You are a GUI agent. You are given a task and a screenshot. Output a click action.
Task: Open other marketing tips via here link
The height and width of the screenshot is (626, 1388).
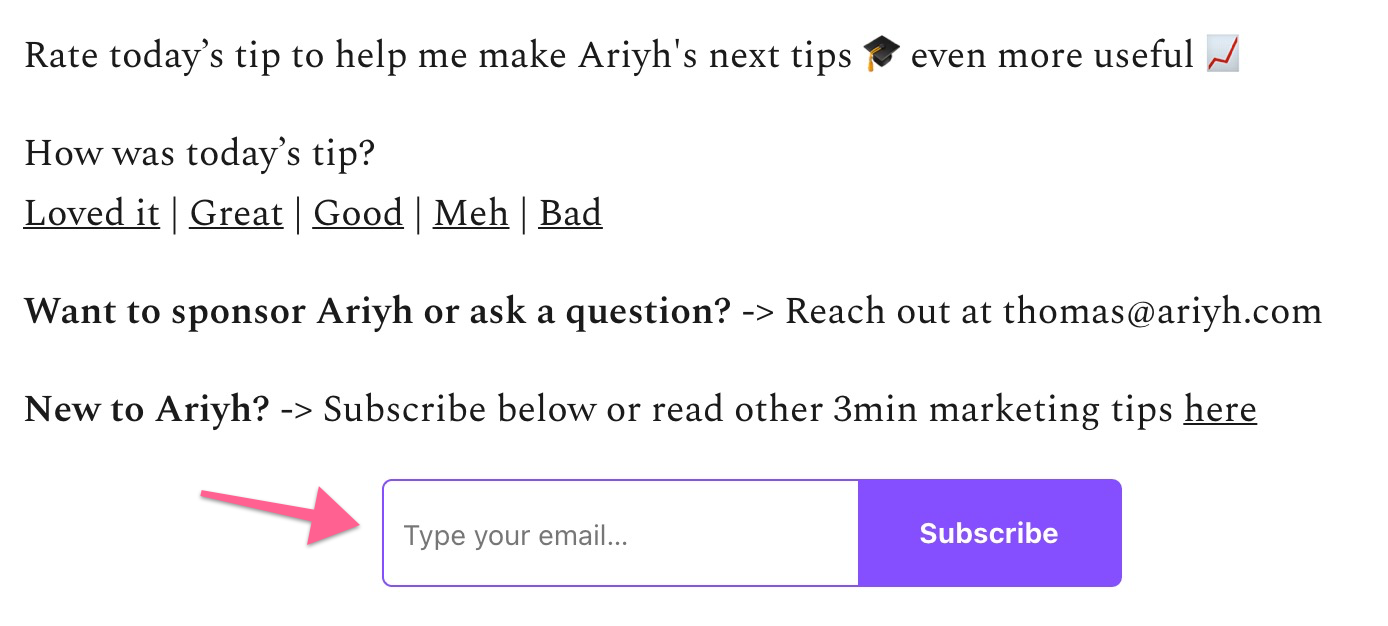point(1220,409)
